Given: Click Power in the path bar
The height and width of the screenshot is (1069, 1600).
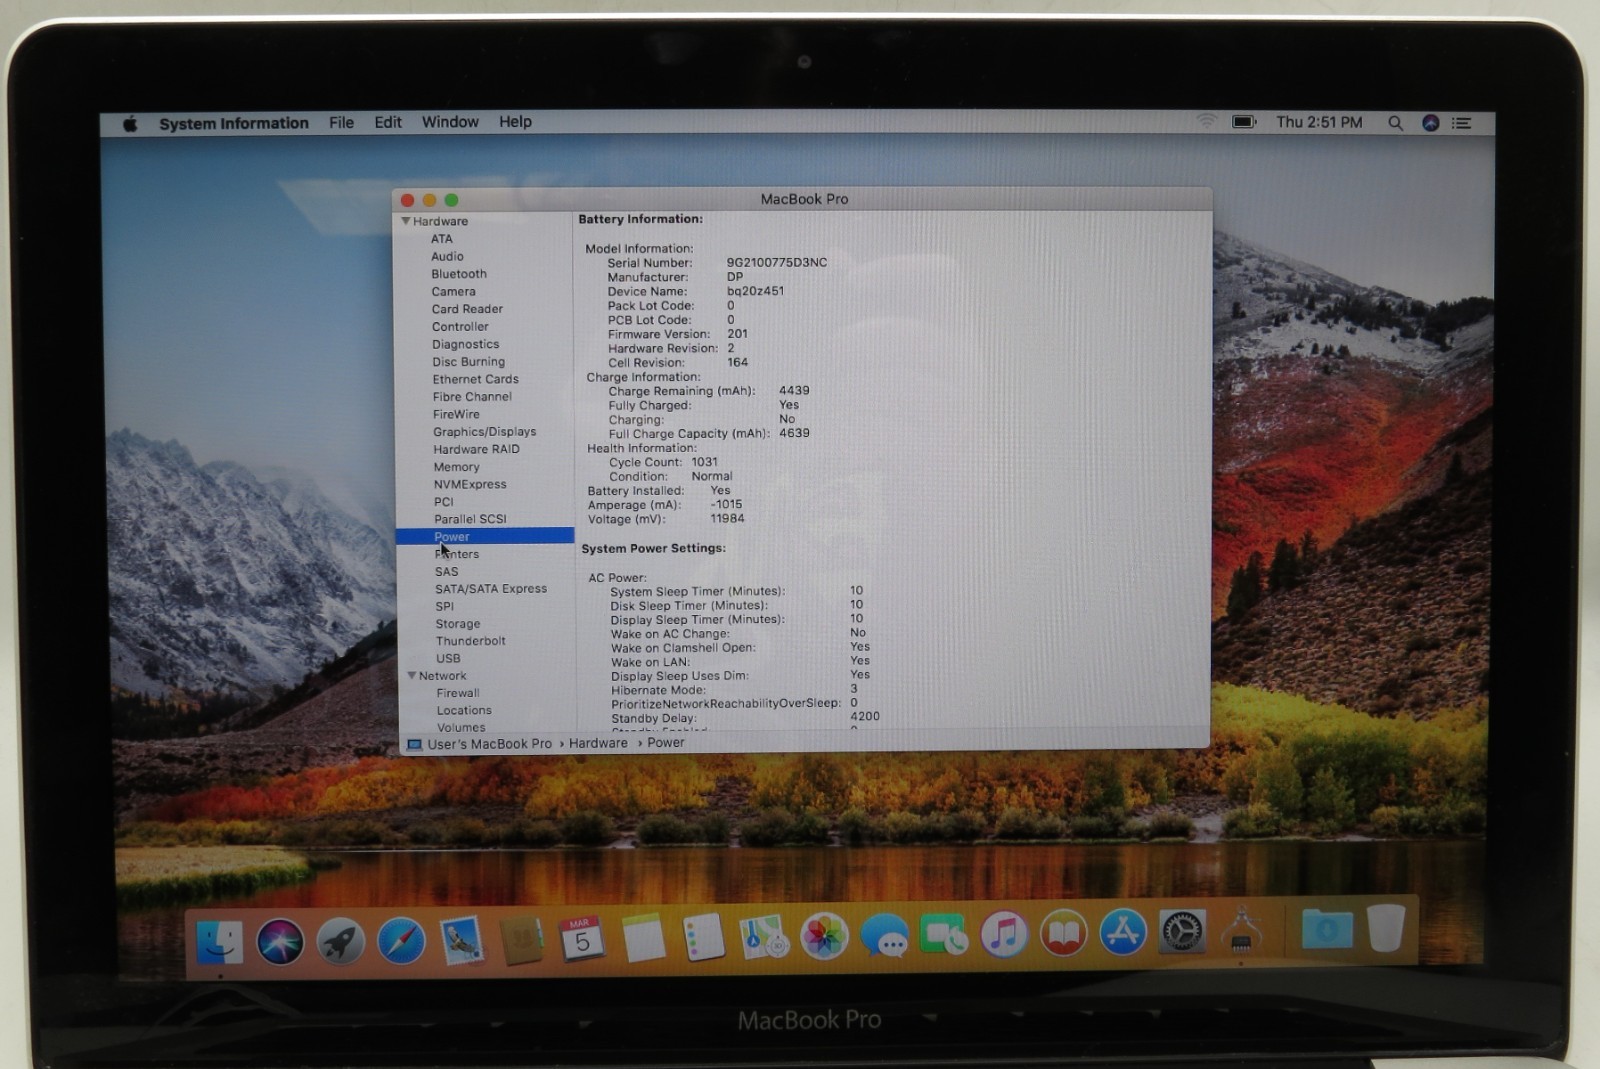Looking at the screenshot, I should pos(665,742).
